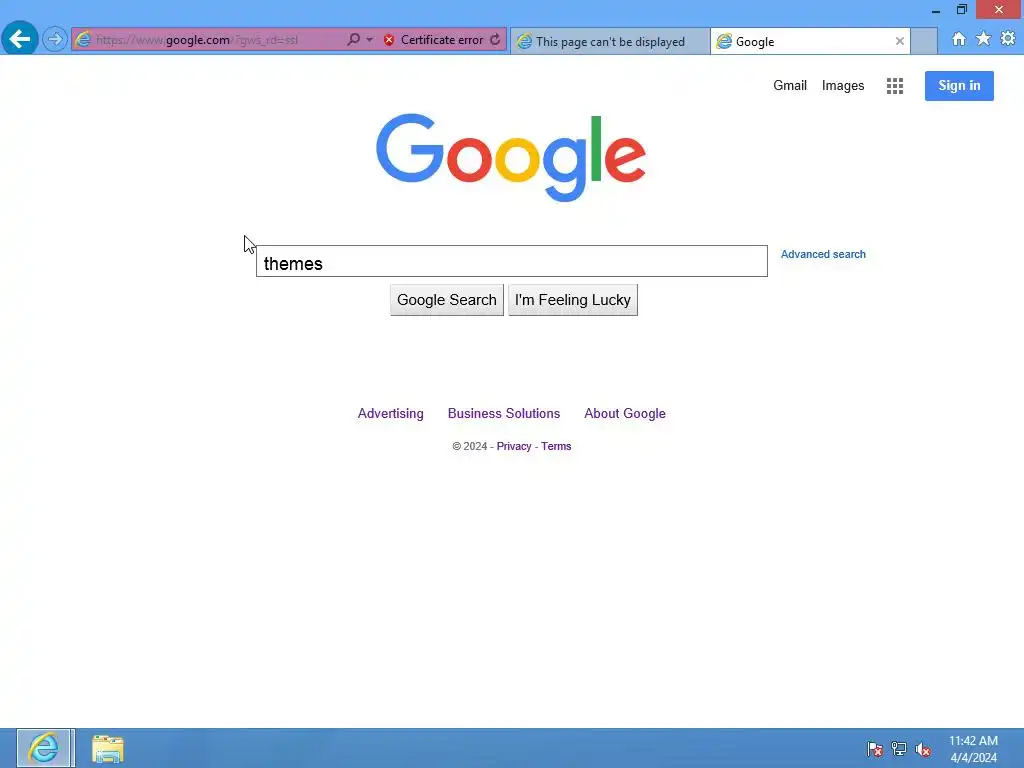Click the network status tray icon
The image size is (1024, 768).
tap(899, 749)
